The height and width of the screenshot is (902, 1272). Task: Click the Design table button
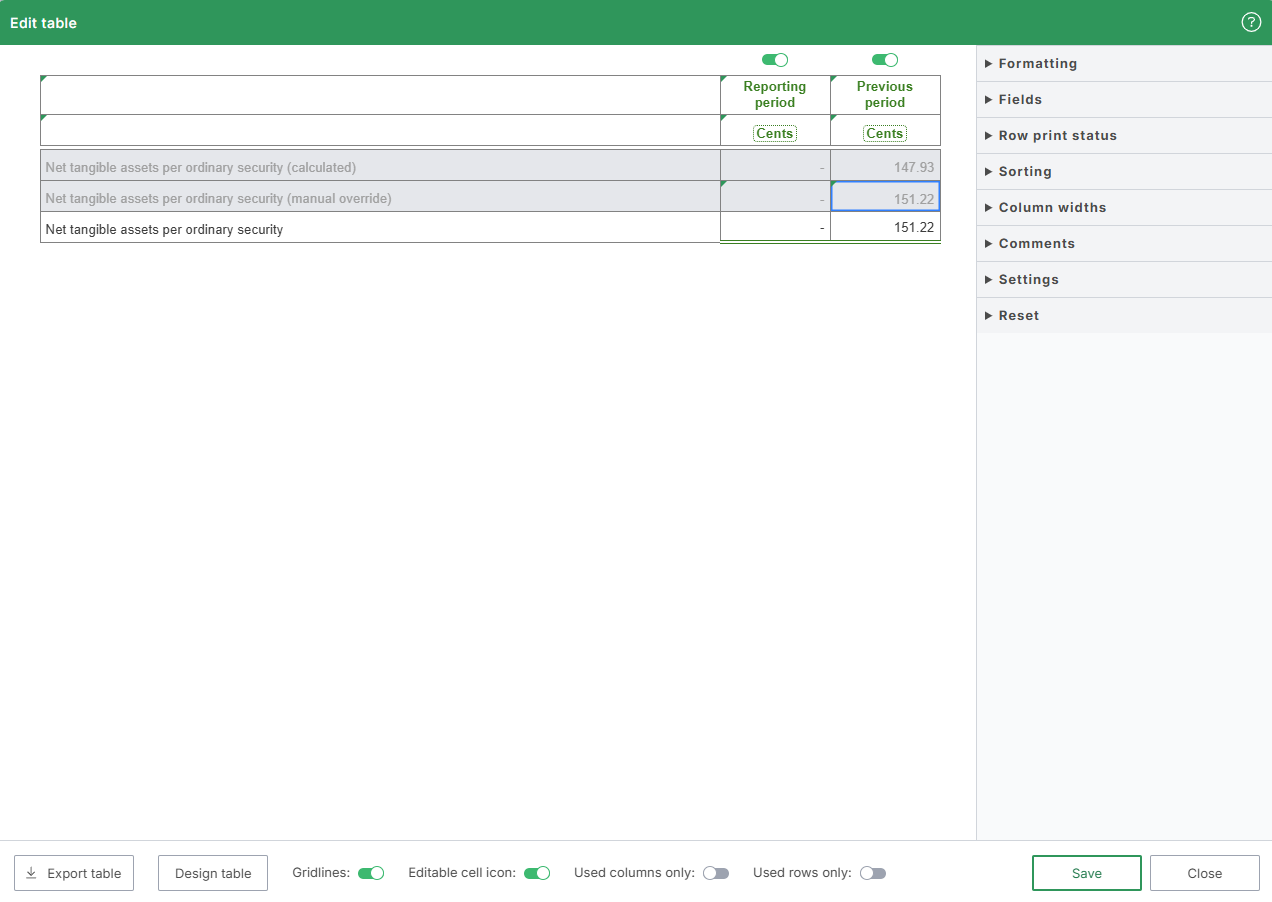[213, 873]
